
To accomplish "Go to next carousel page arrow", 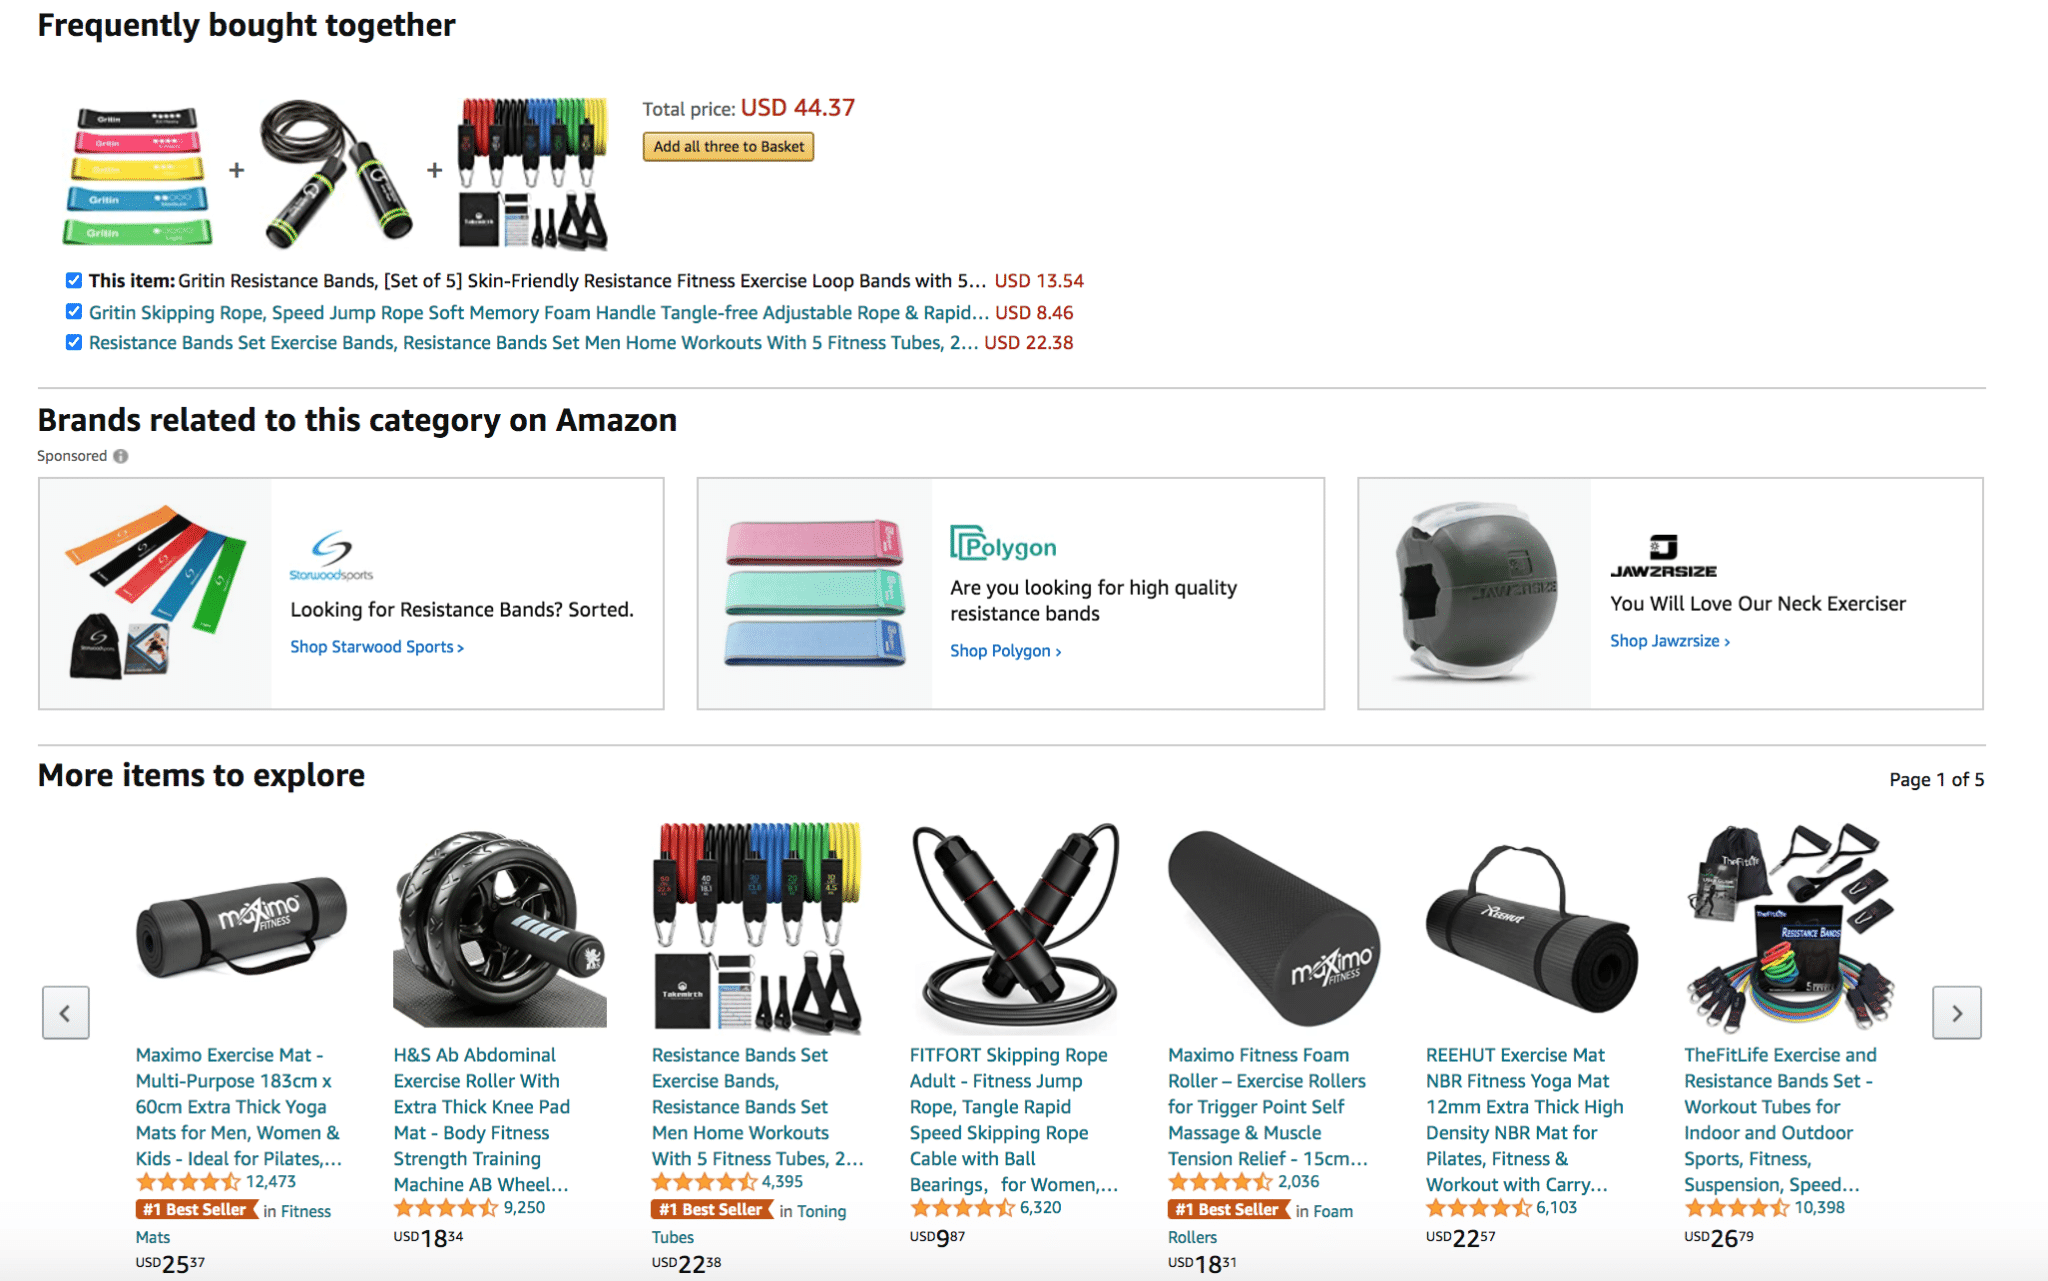I will pyautogui.click(x=1956, y=1013).
